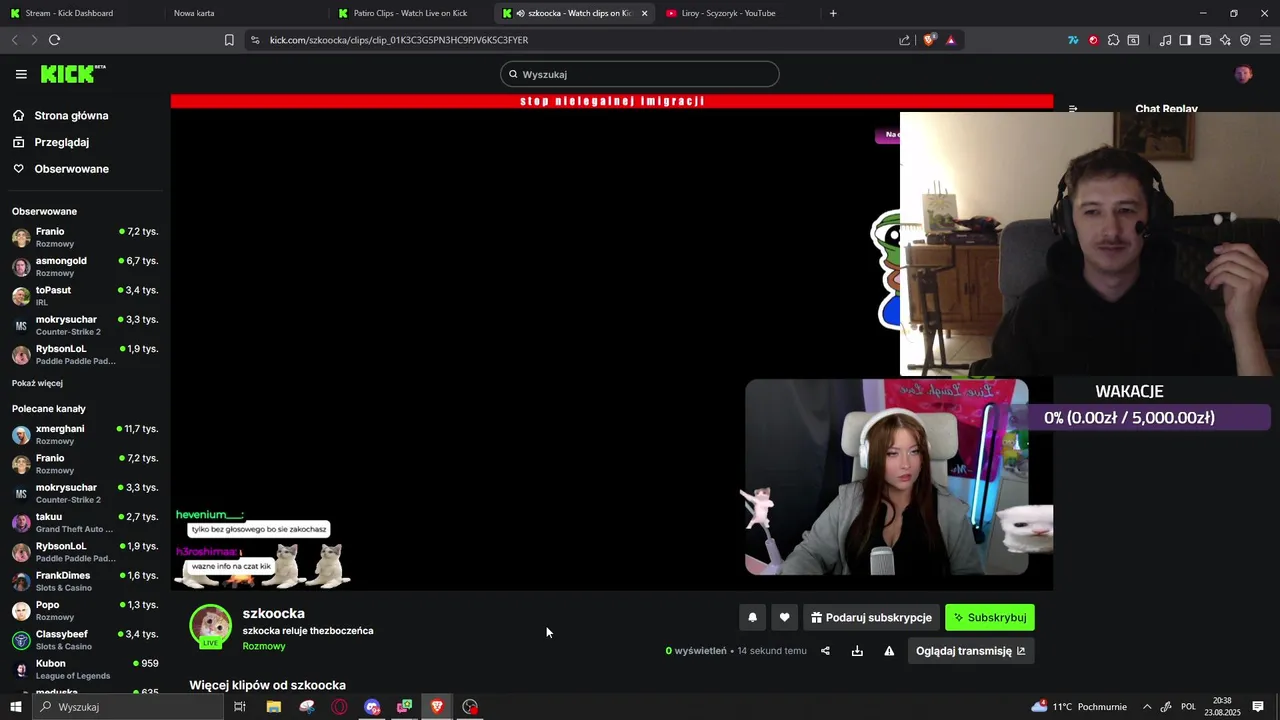Image resolution: width=1280 pixels, height=720 pixels.
Task: Open media control music note icon
Action: (x=1165, y=40)
